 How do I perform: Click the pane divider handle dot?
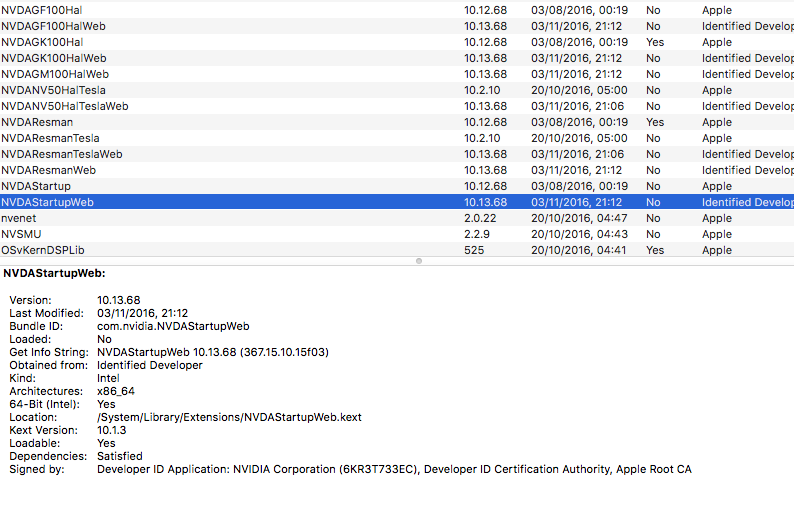point(419,261)
